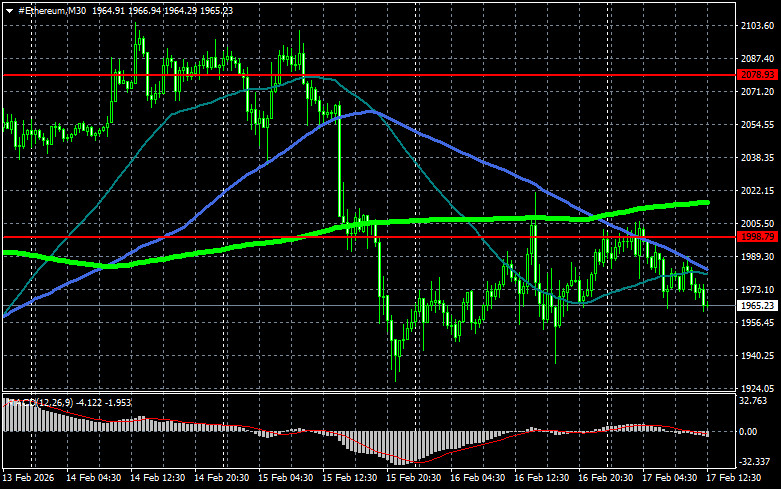The width and height of the screenshot is (781, 489).
Task: Click the 13 Feb 2026 time label
Action: point(28,478)
